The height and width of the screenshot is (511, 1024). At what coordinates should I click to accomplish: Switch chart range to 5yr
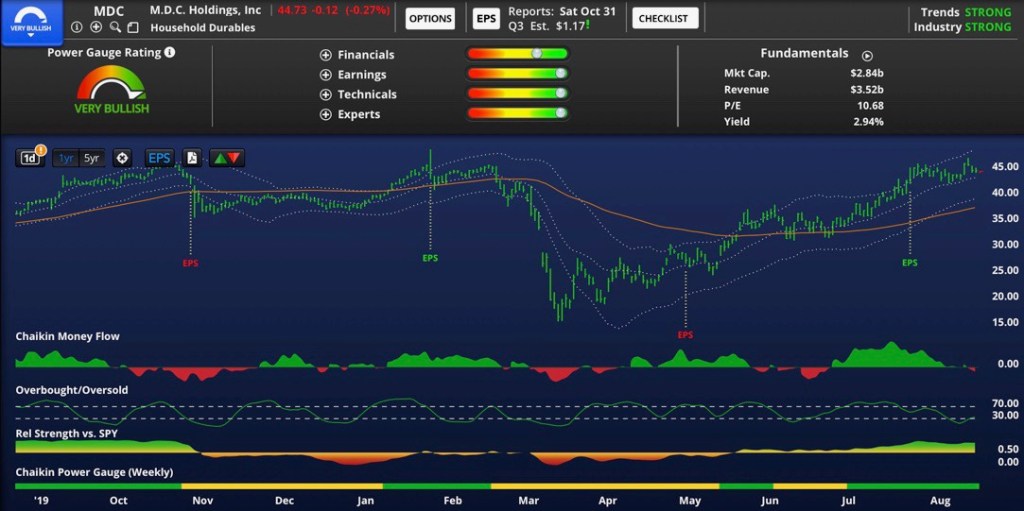[91, 158]
